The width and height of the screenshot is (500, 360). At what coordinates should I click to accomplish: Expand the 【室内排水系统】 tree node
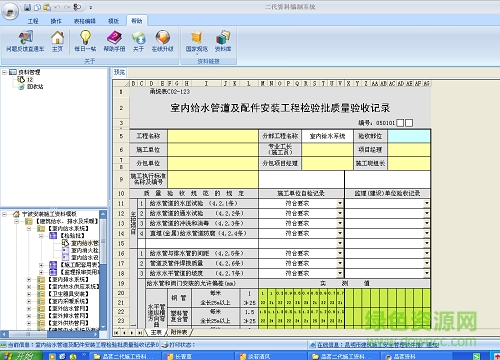[29, 279]
